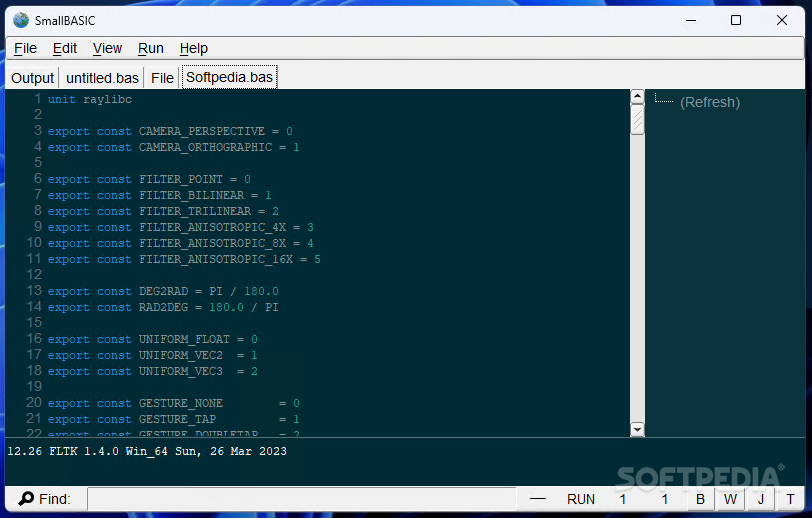Open the File menu
This screenshot has height=518, width=812.
coord(25,48)
